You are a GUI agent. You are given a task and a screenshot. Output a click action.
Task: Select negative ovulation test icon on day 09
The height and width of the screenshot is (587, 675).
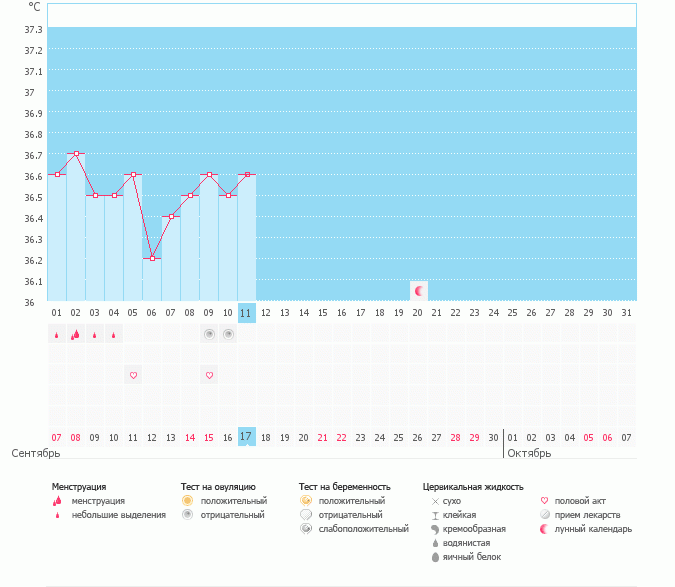click(x=209, y=334)
